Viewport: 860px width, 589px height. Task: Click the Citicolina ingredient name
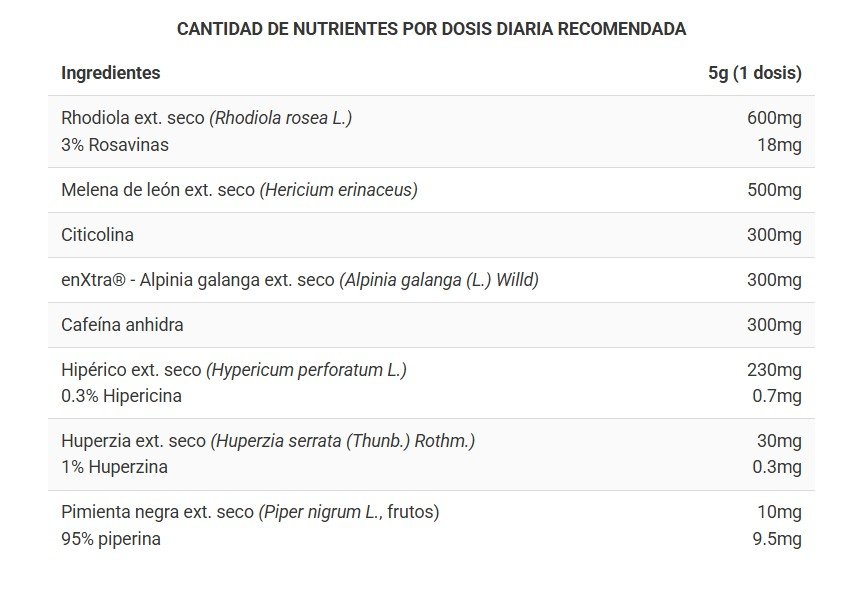pyautogui.click(x=97, y=235)
